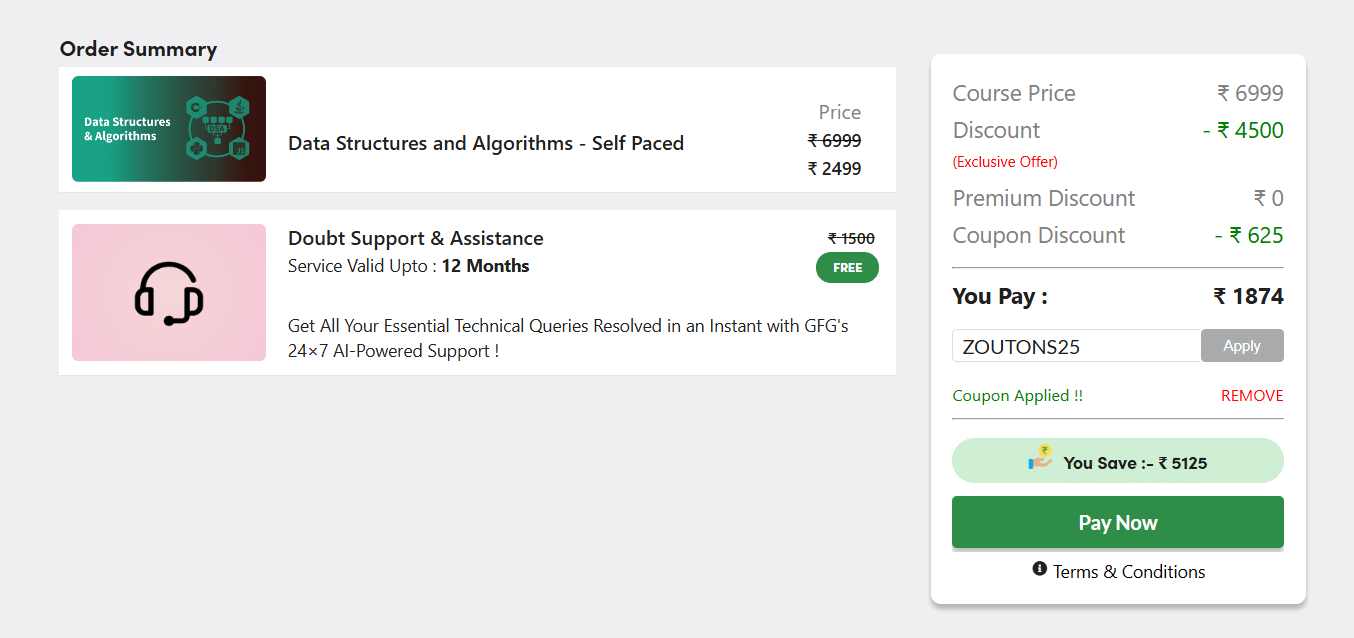Click the Data Structures & Algorithms course thumbnail
This screenshot has width=1354, height=638.
pyautogui.click(x=168, y=128)
